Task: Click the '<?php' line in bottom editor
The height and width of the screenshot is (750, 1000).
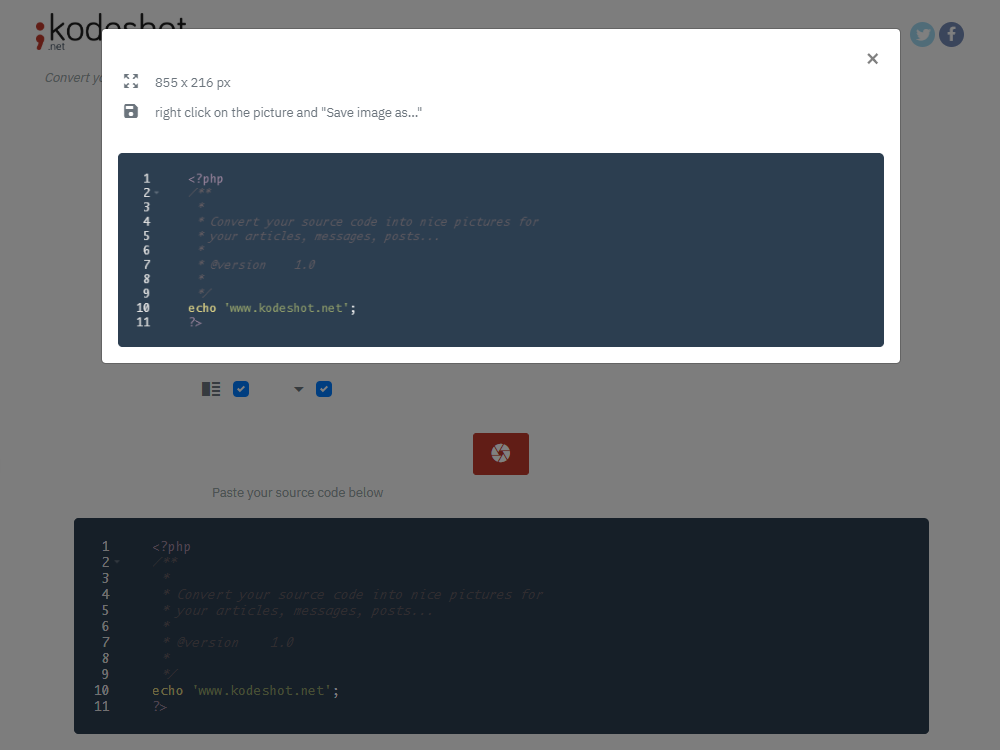Action: coord(172,547)
